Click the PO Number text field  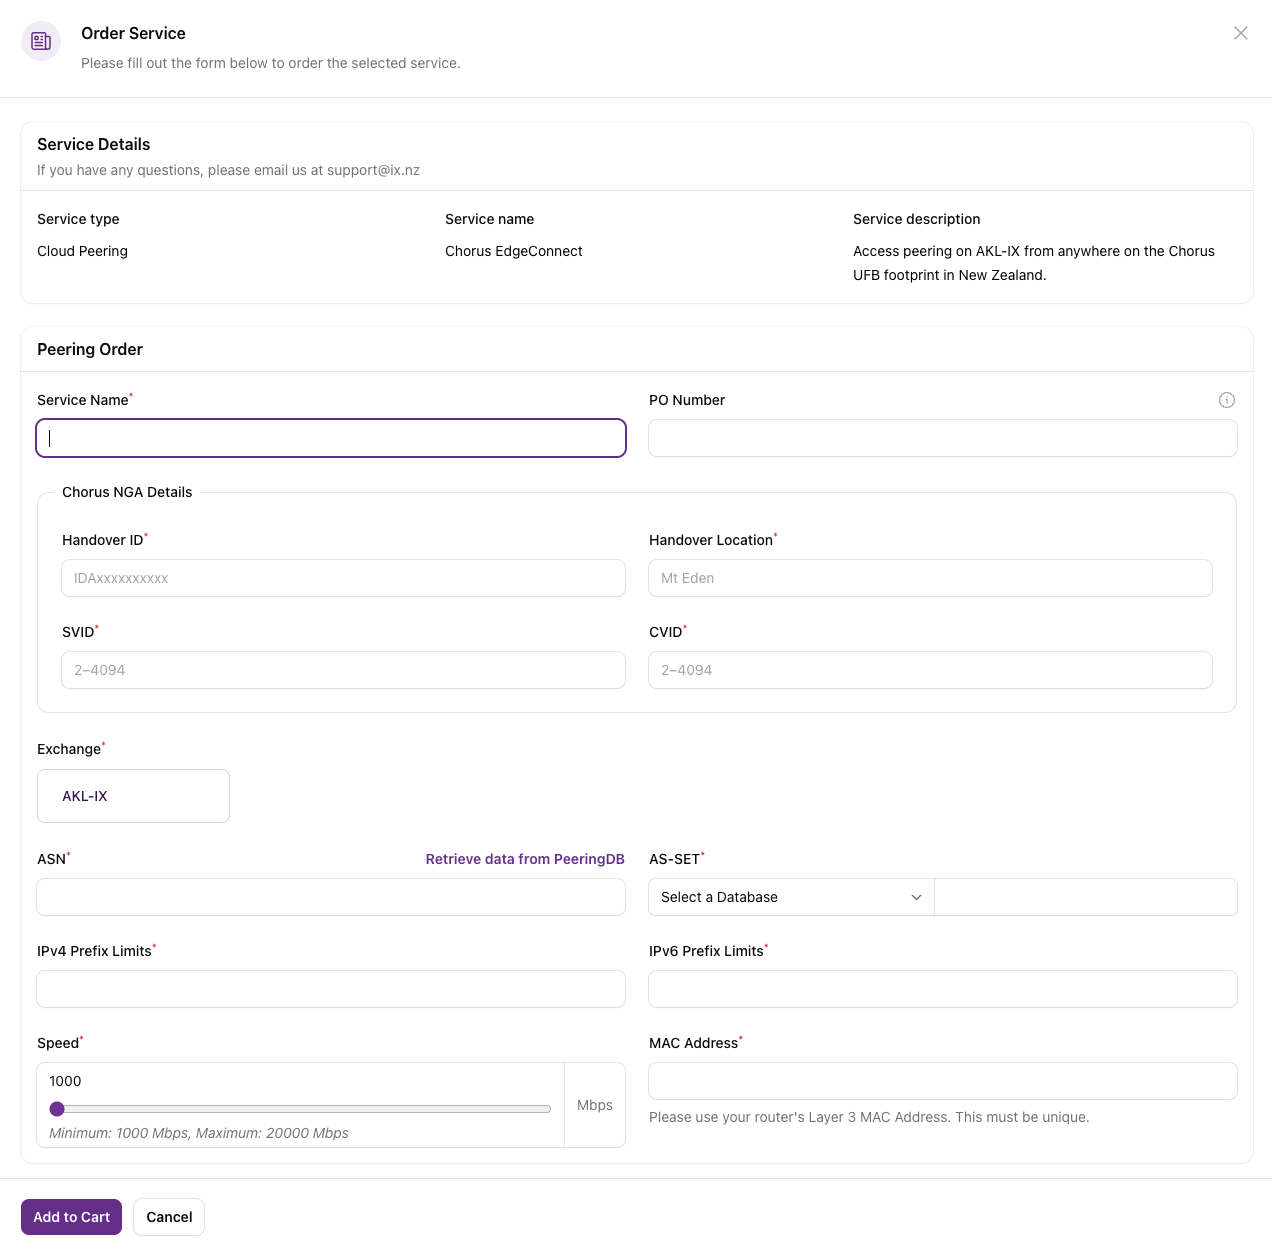point(943,438)
